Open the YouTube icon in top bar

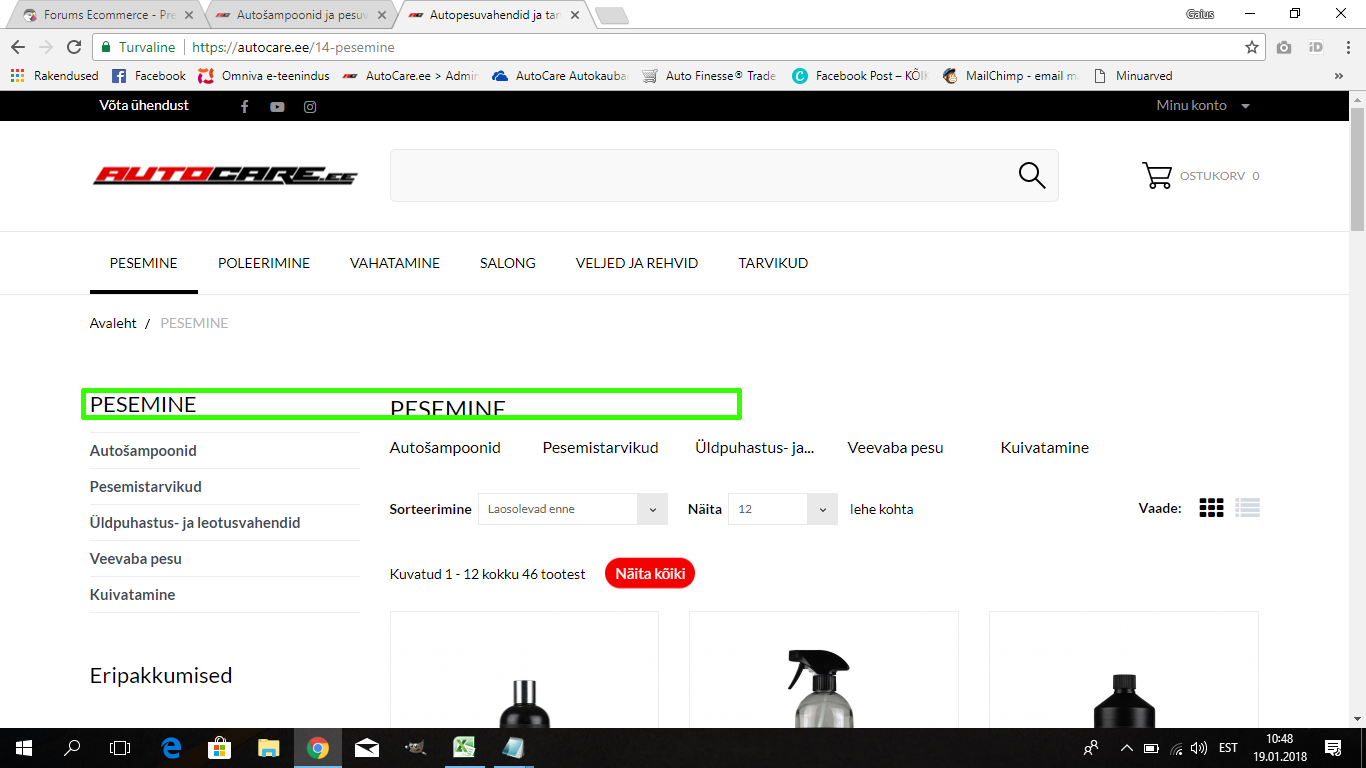[277, 106]
